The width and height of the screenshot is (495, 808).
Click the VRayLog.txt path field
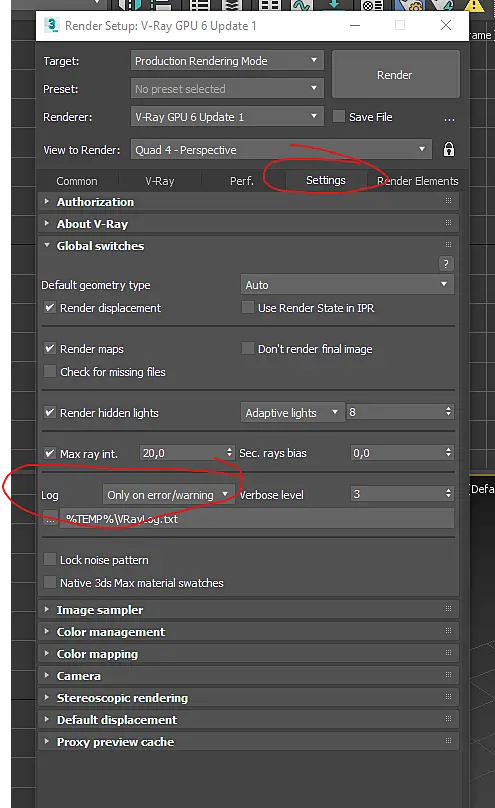coord(257,519)
